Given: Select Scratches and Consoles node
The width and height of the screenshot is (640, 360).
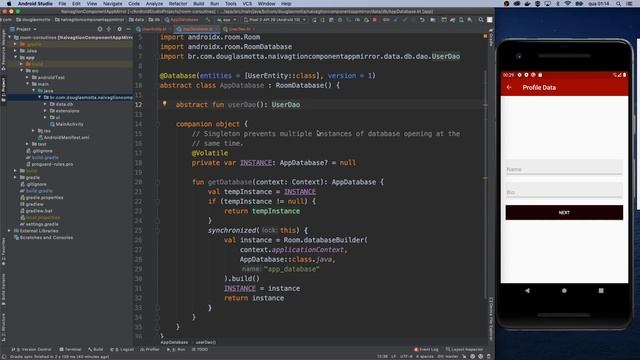Looking at the screenshot, I should 43,238.
